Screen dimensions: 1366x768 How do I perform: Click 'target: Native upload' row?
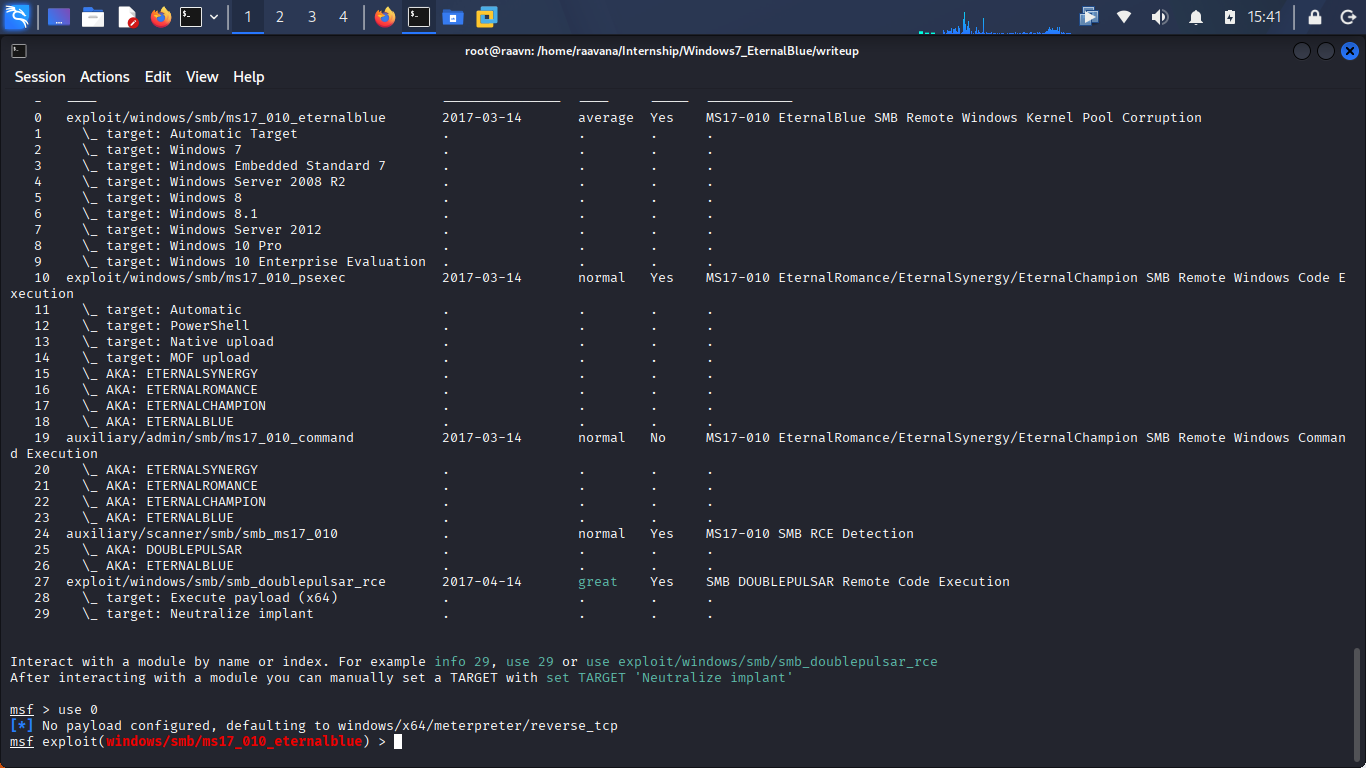click(x=178, y=342)
